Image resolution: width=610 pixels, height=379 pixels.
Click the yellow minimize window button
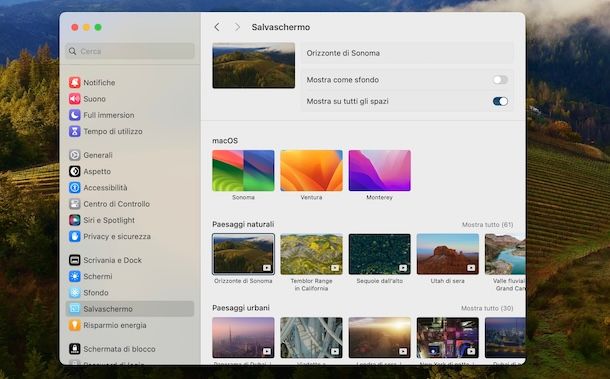pos(86,27)
